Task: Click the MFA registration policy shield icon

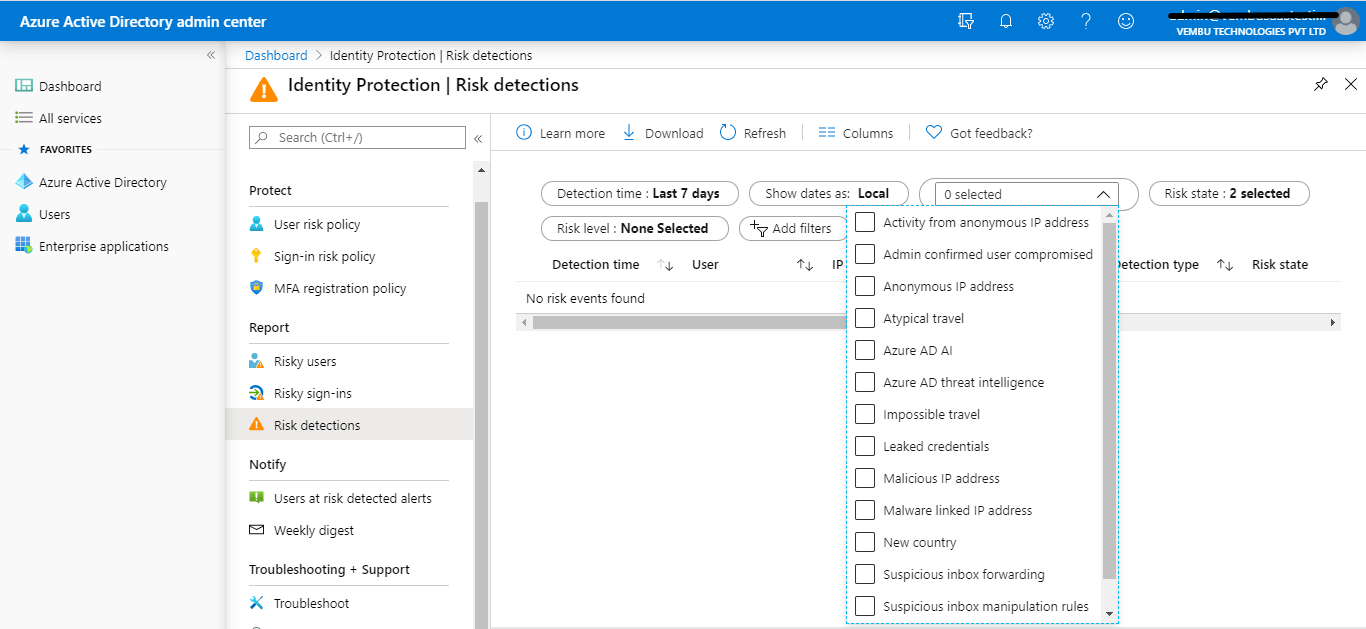Action: [x=257, y=288]
